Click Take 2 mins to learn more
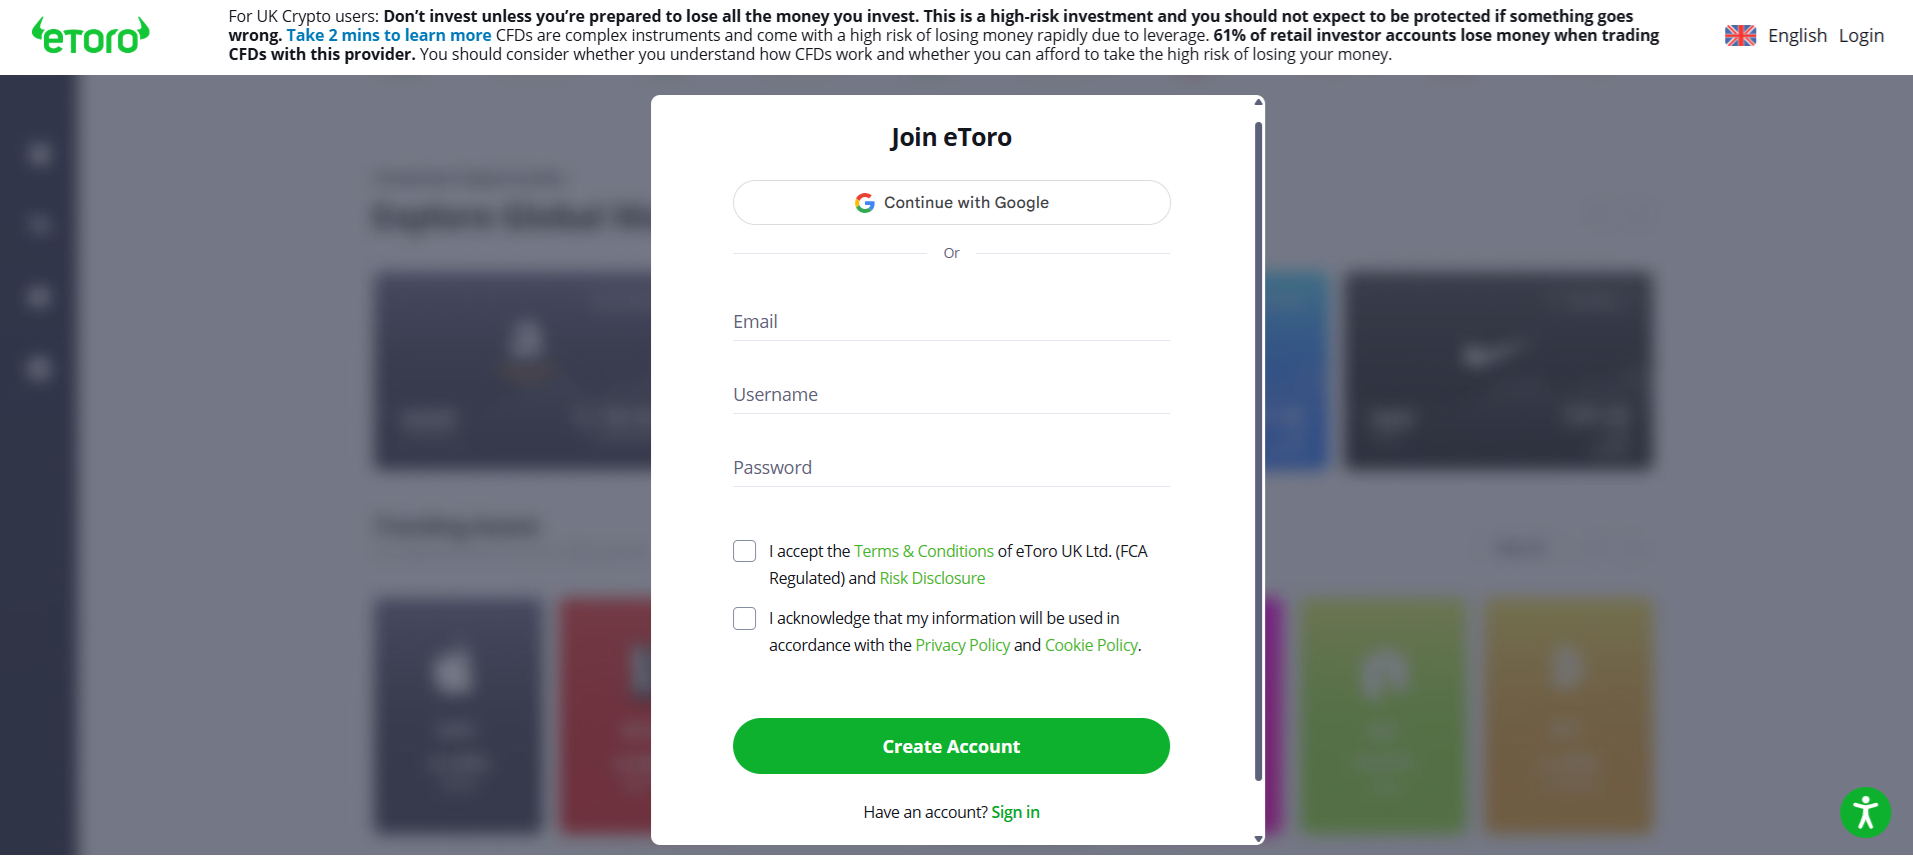1913x856 pixels. click(x=389, y=35)
